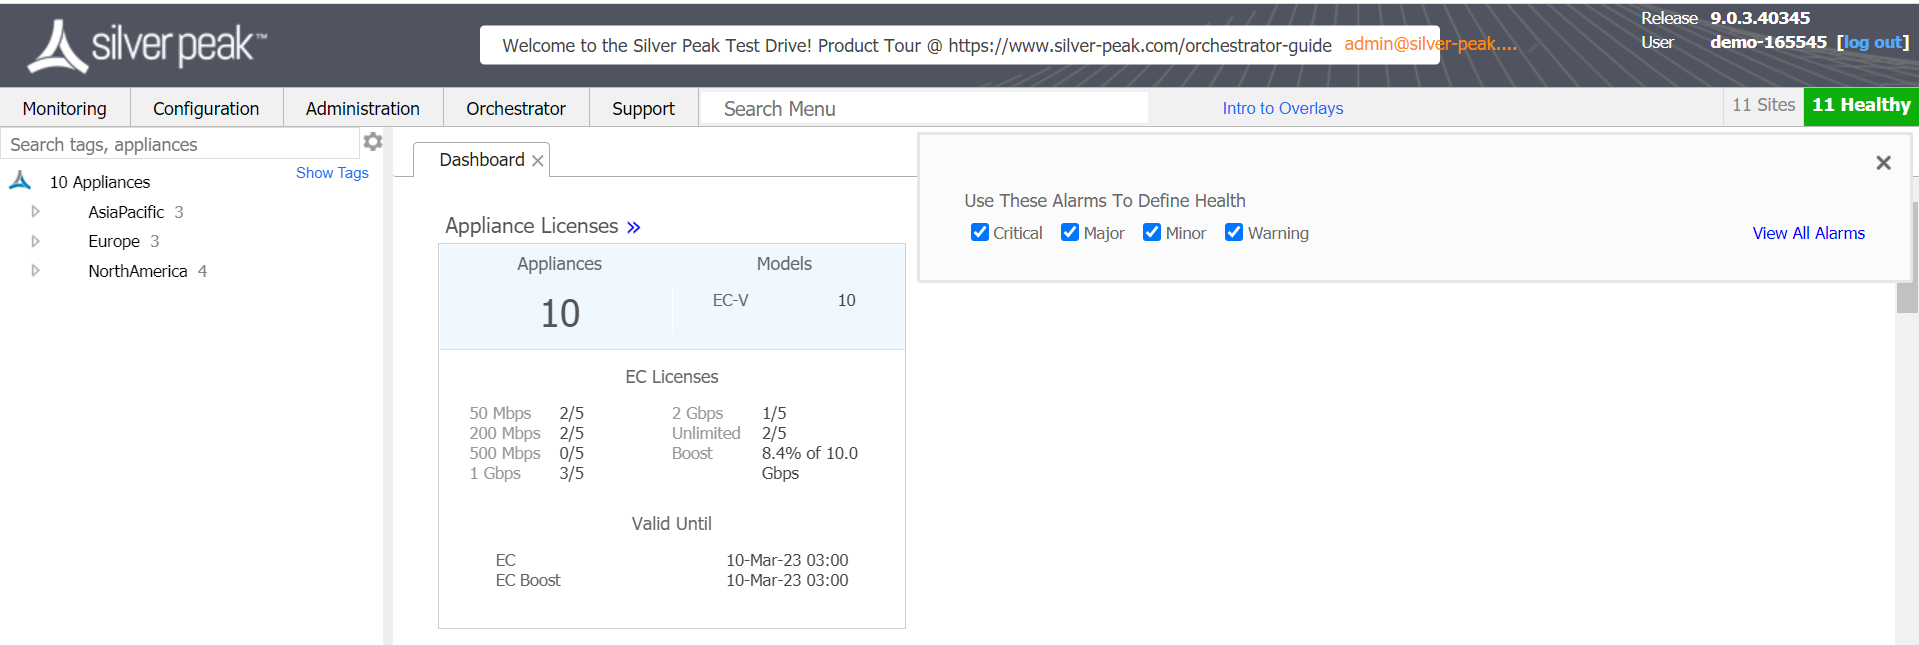This screenshot has width=1919, height=645.
Task: Open the appliance tree settings gear
Action: (x=373, y=142)
